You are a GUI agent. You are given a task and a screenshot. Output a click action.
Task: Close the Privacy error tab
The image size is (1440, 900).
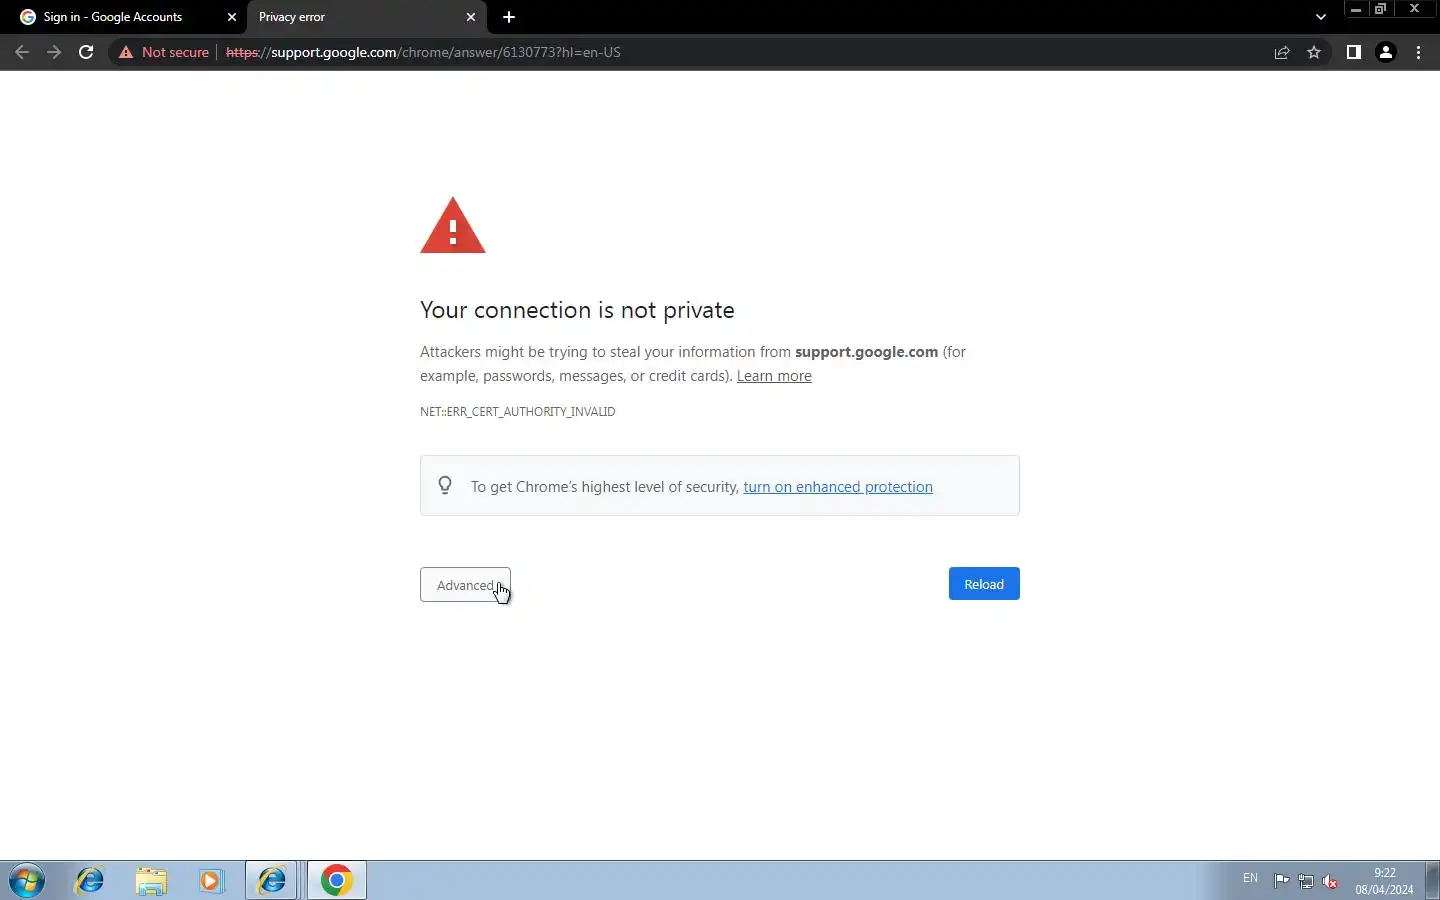coord(471,17)
